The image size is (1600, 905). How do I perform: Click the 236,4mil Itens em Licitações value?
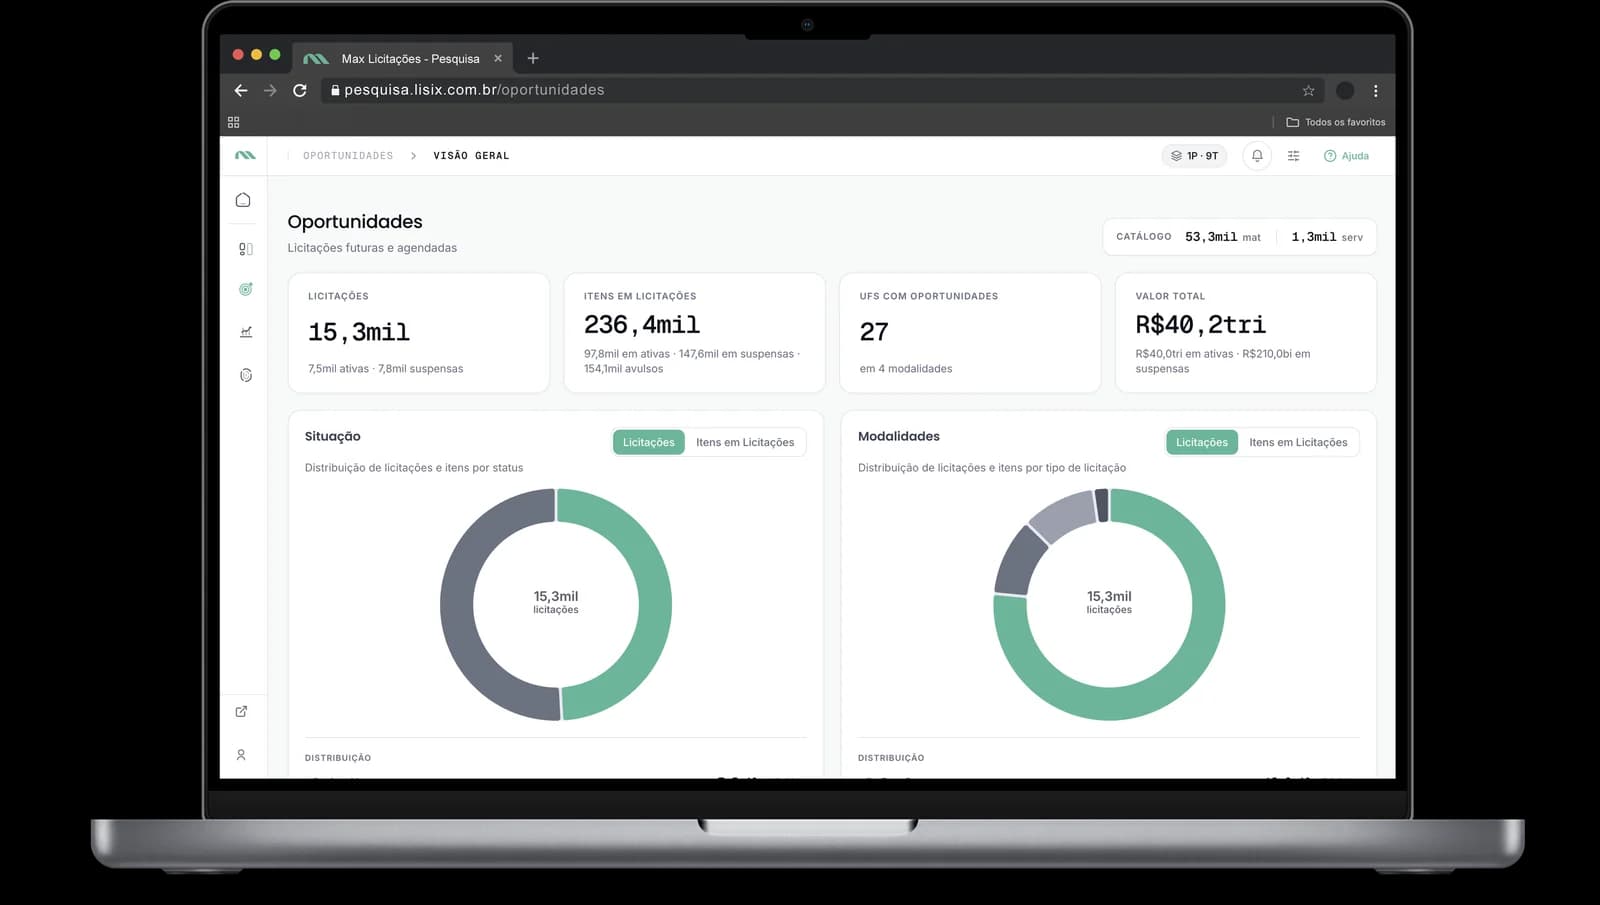point(642,325)
